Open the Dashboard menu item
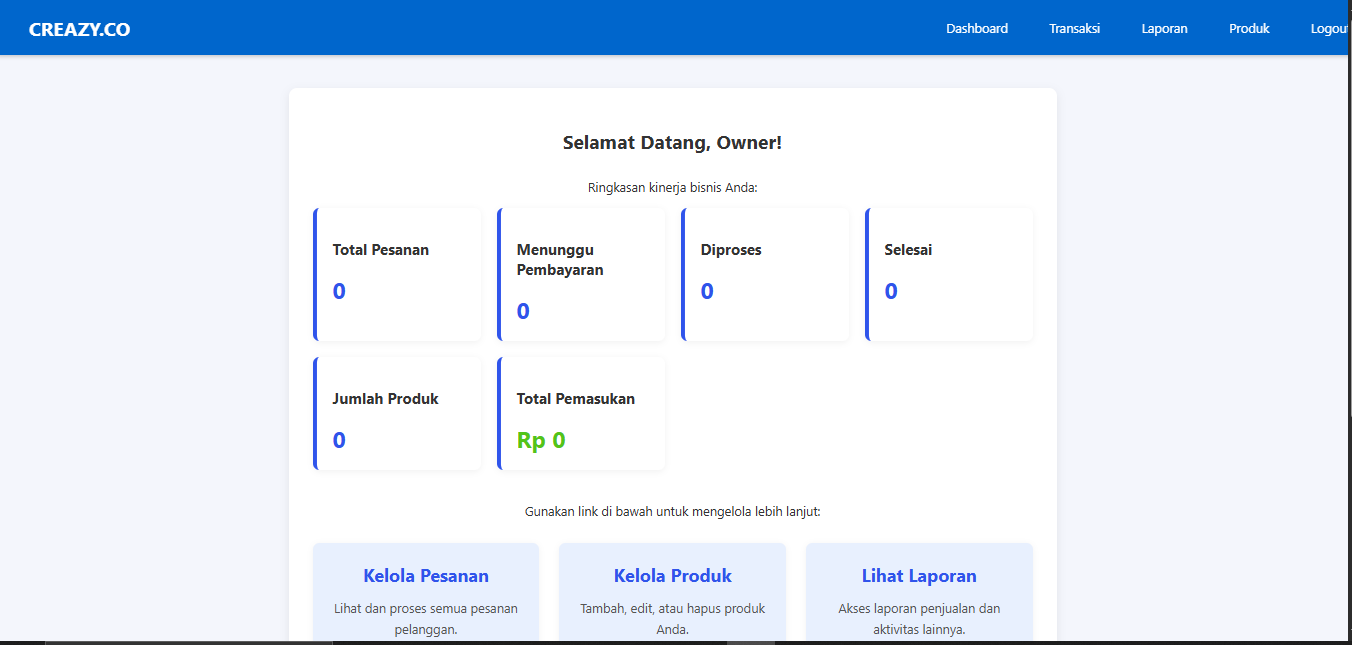The height and width of the screenshot is (645, 1352). click(x=976, y=28)
